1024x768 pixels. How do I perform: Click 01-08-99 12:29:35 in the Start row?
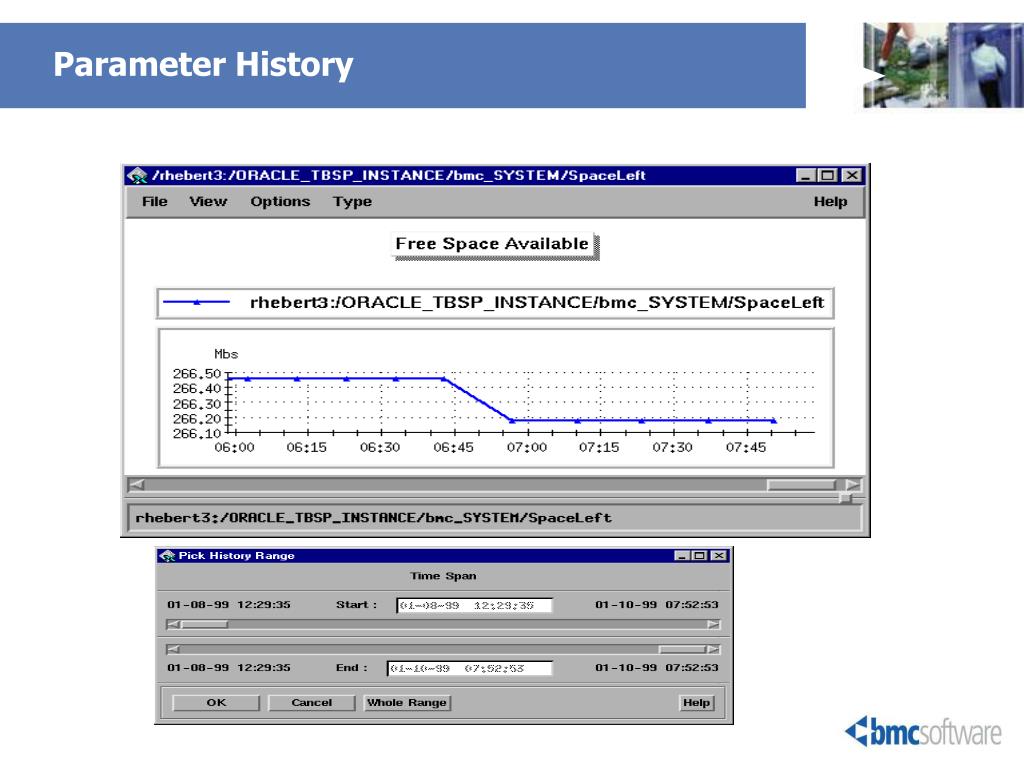[229, 605]
